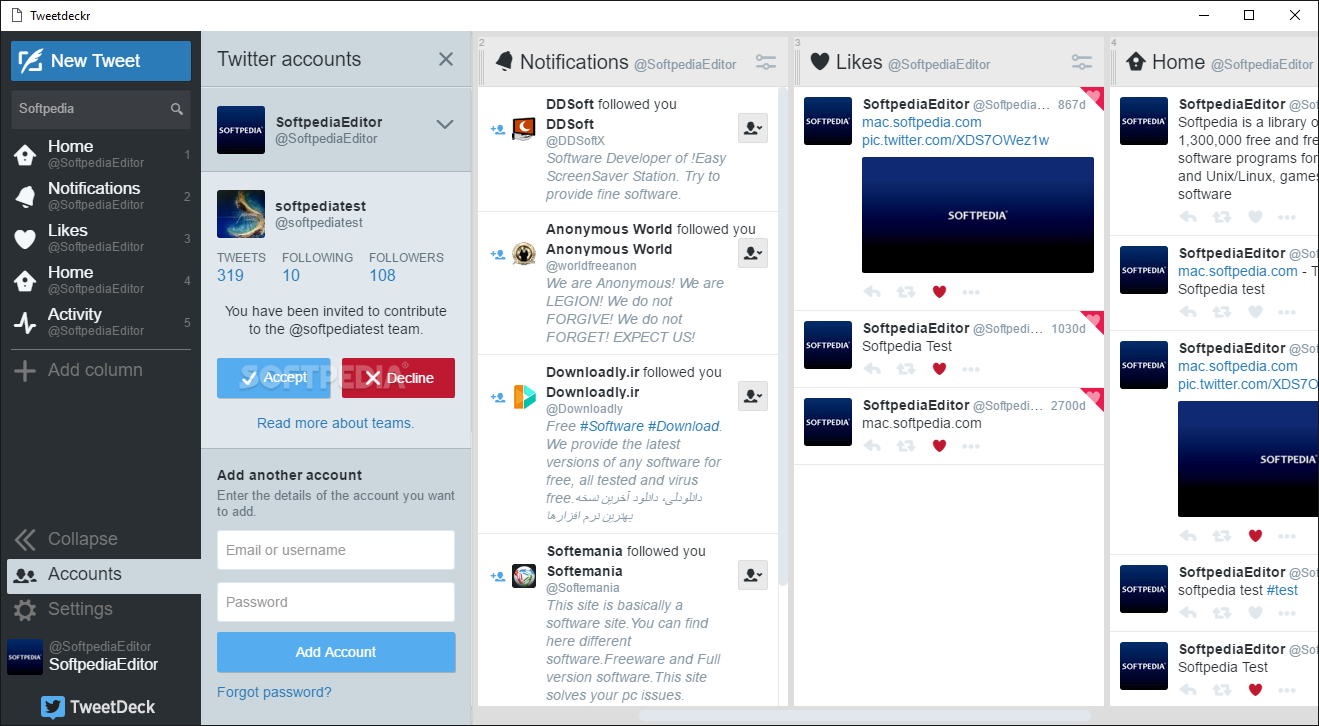Like the Softpedia library tweet in Home
This screenshot has height=726, width=1319.
[x=1255, y=217]
